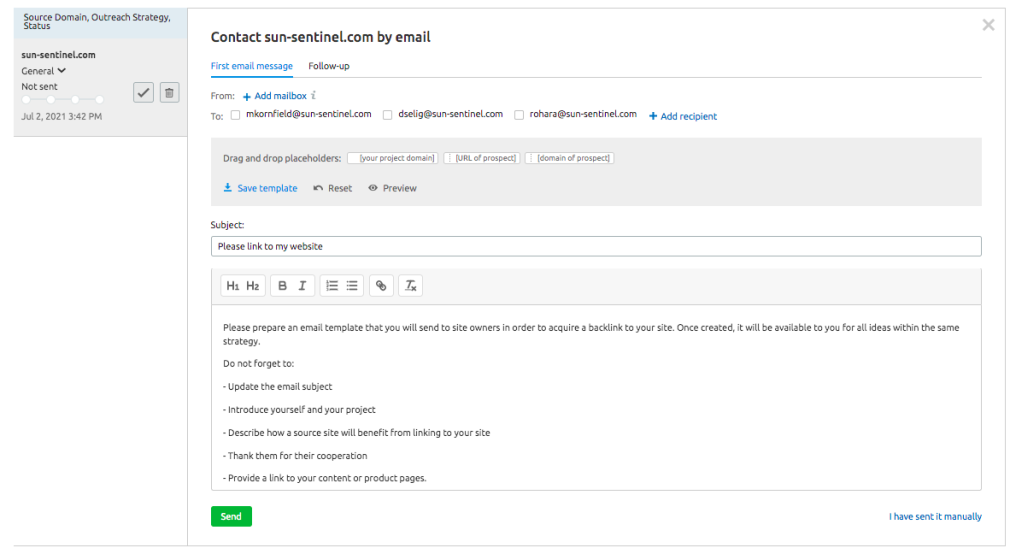
Task: Open the First email message tab
Action: 252,66
